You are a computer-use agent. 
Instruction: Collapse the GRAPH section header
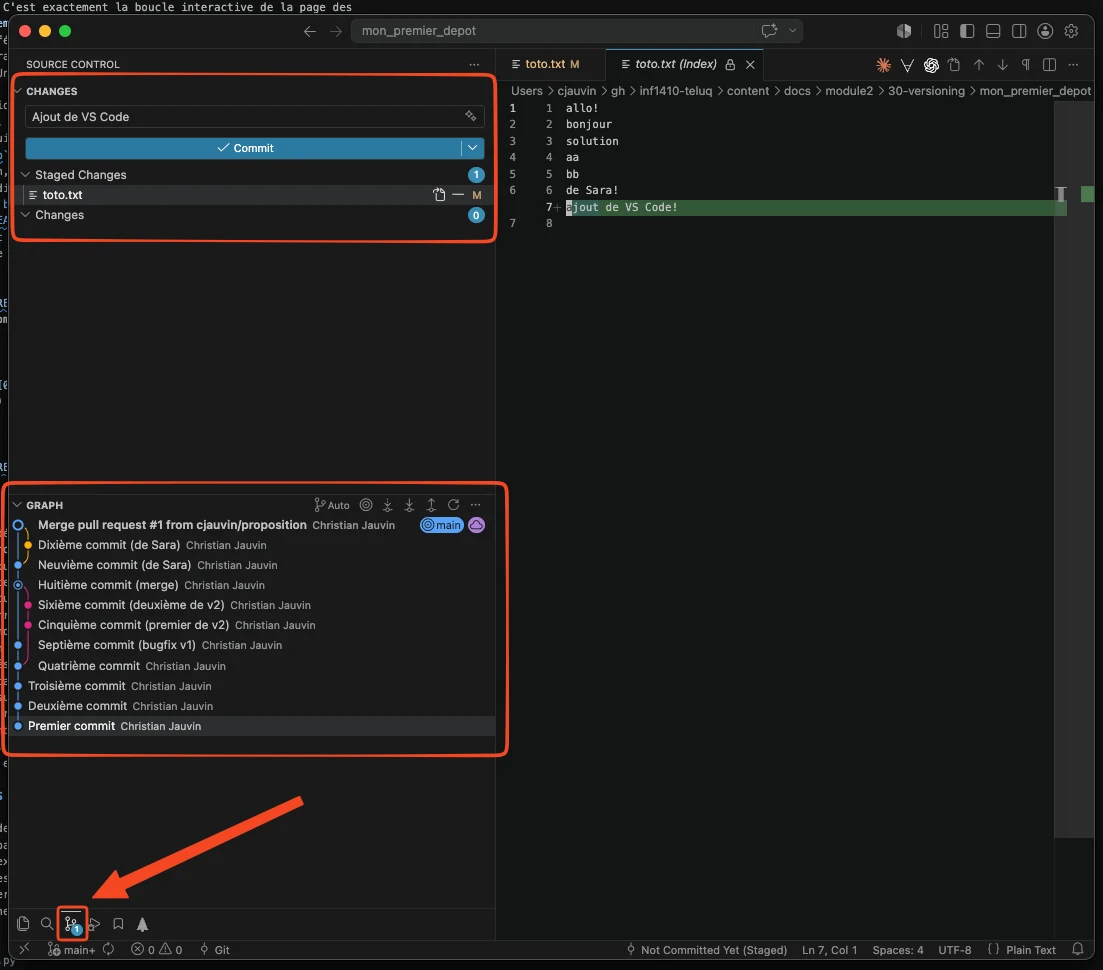click(44, 505)
